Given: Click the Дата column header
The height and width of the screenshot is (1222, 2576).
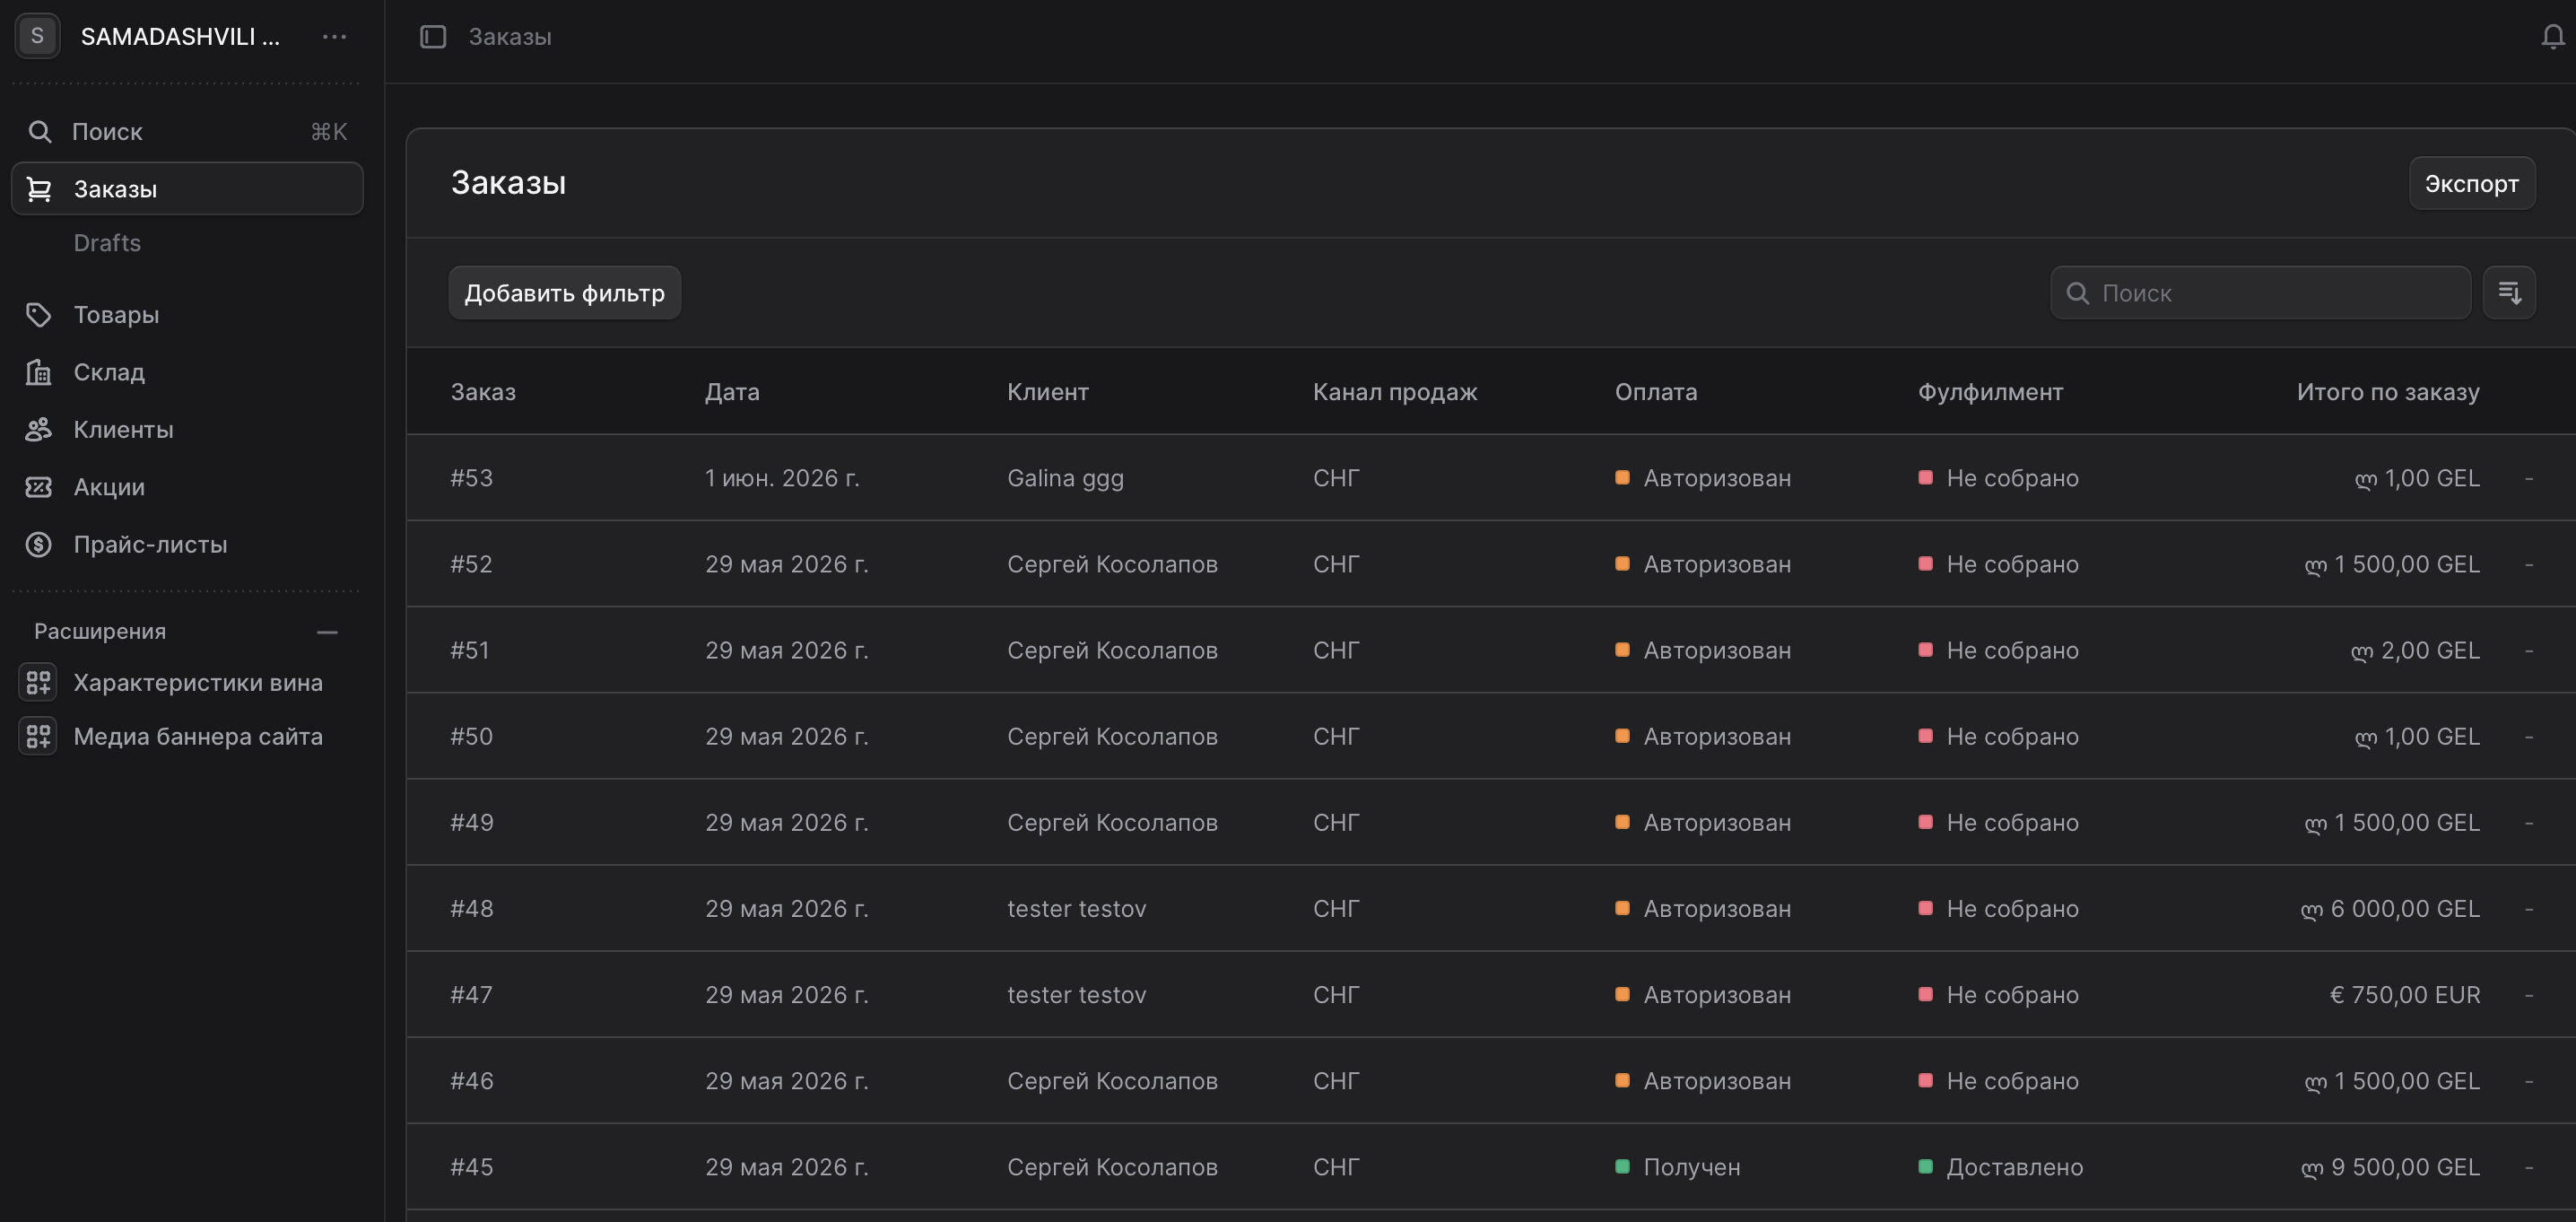Looking at the screenshot, I should click(x=732, y=391).
